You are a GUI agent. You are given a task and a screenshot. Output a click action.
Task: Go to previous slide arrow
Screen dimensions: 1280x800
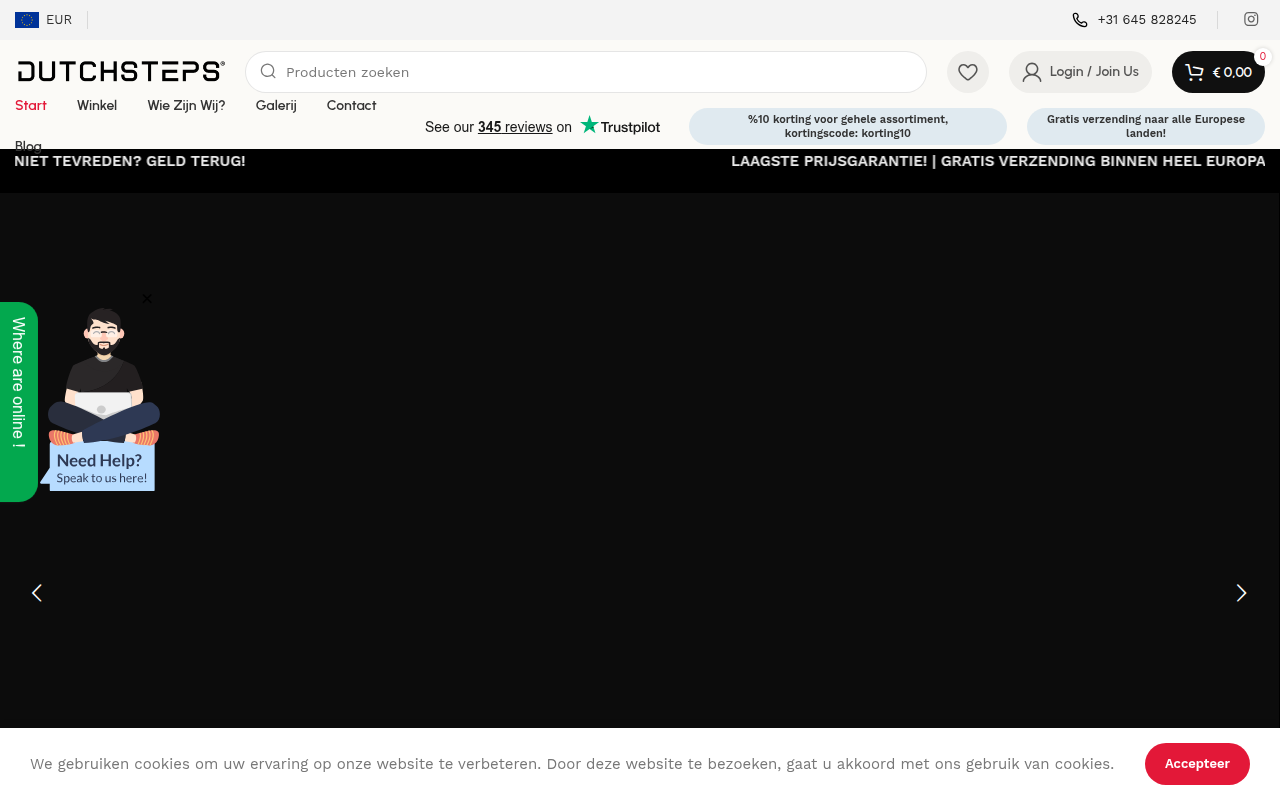pos(37,593)
